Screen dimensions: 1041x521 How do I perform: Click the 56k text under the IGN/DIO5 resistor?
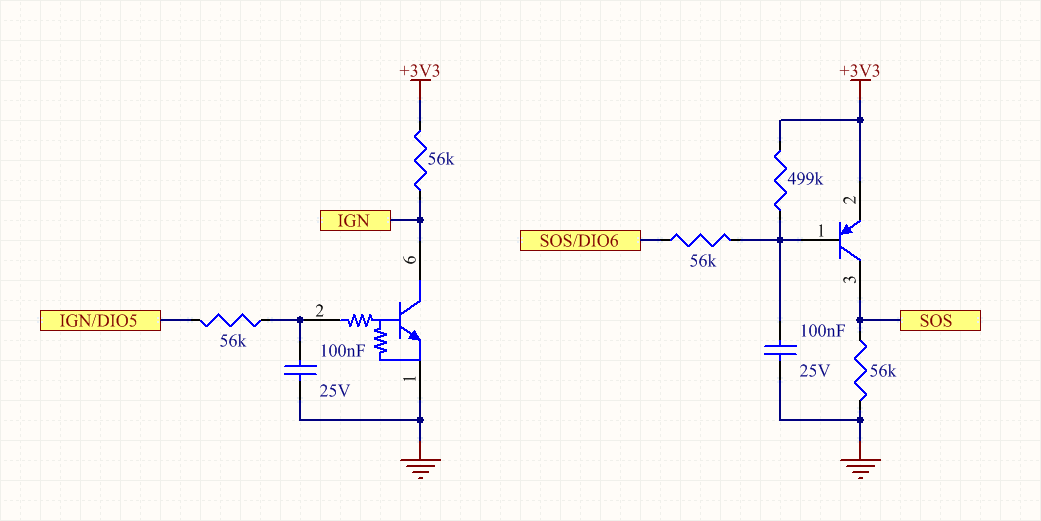234,341
